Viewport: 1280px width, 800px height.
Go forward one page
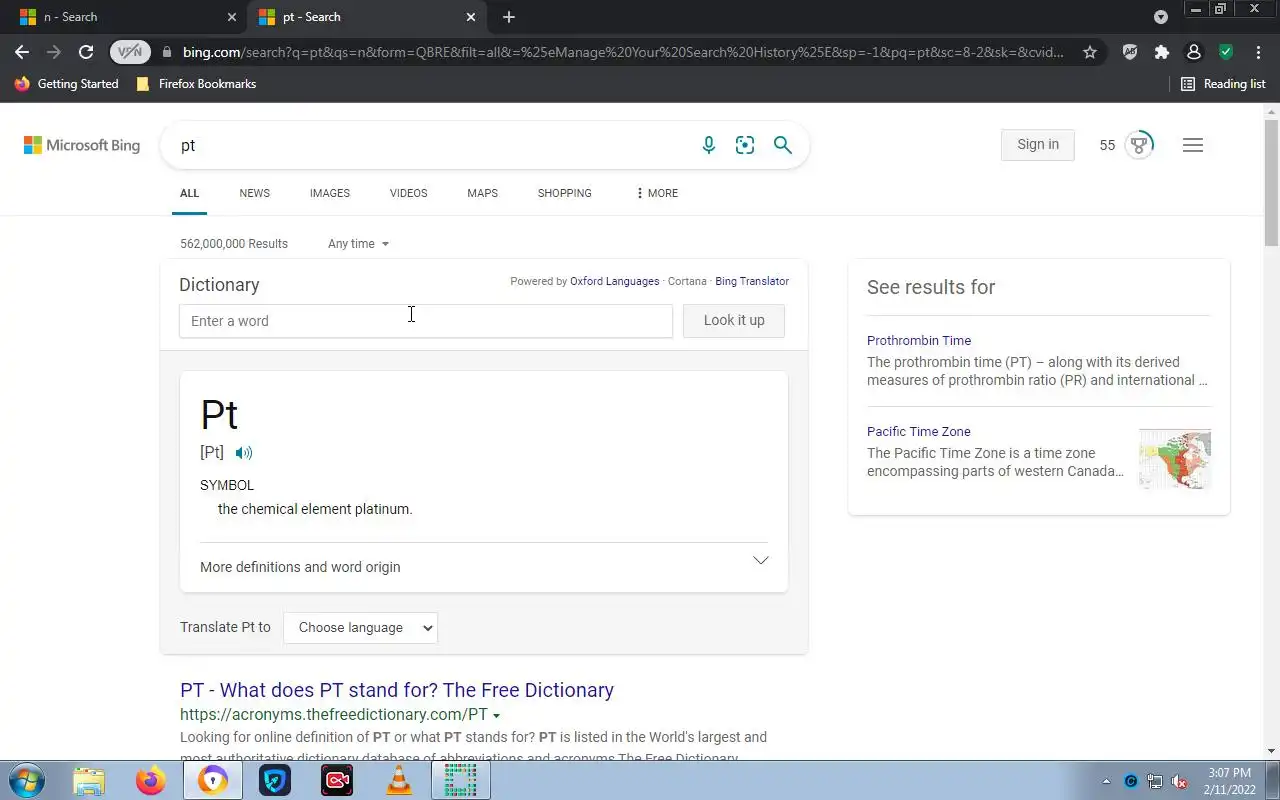(x=54, y=52)
